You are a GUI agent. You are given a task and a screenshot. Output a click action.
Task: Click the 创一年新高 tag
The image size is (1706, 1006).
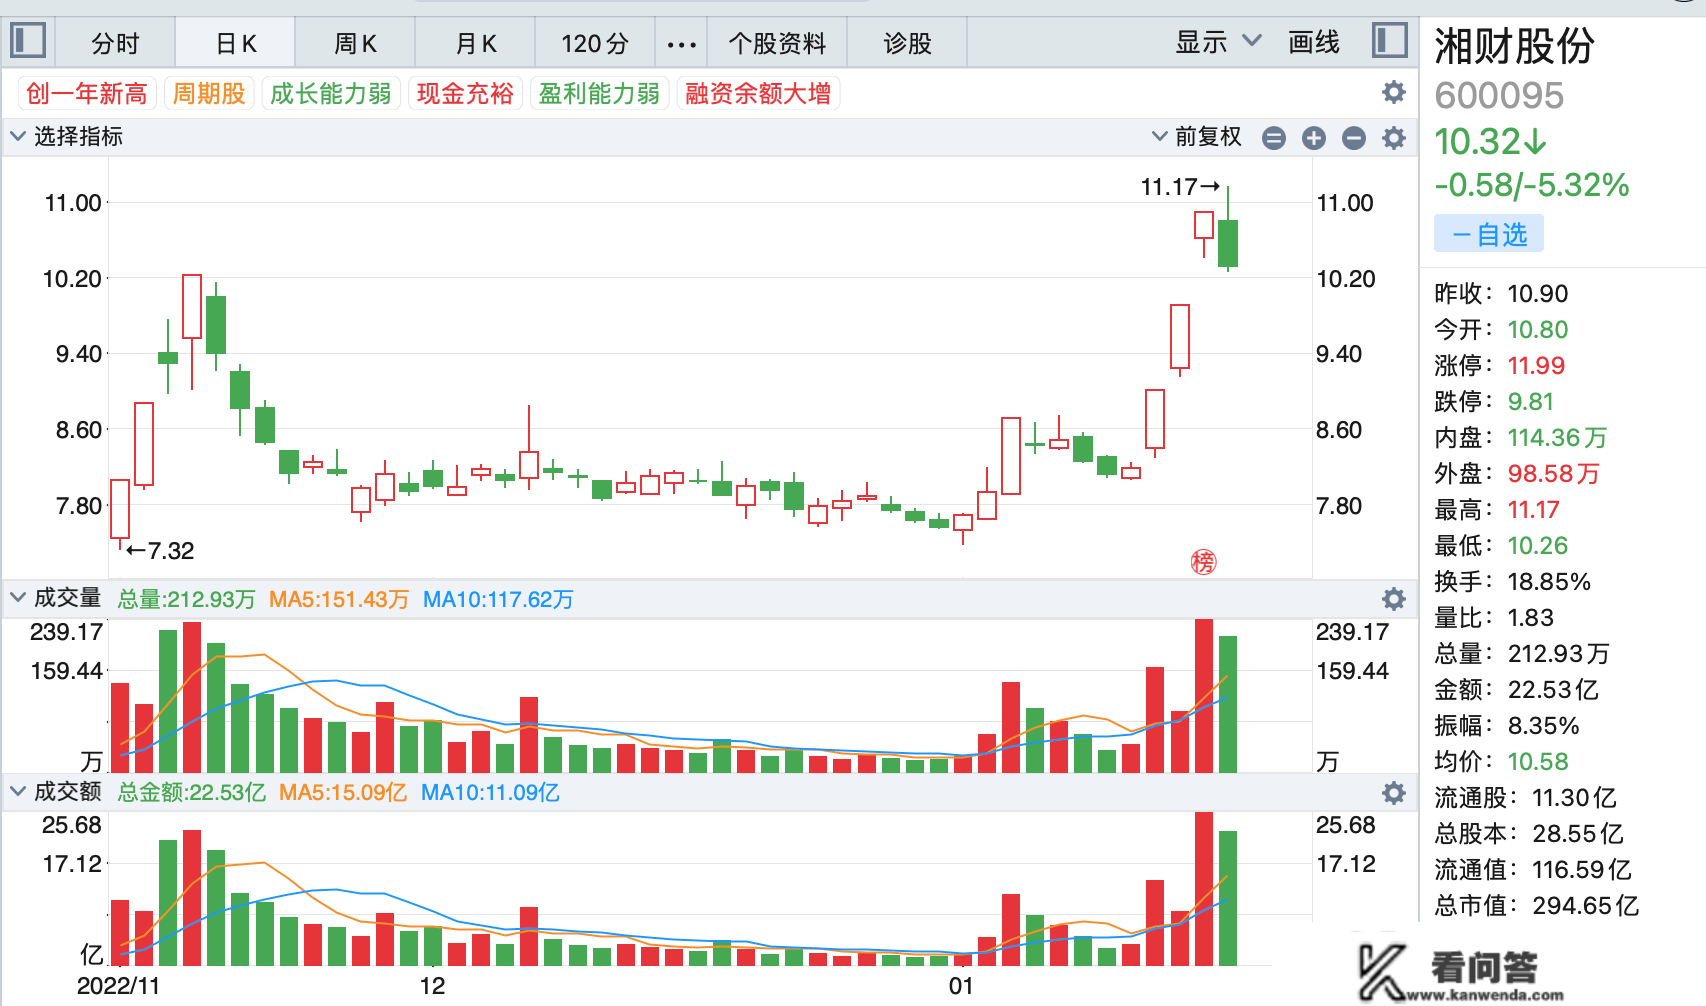(87, 94)
